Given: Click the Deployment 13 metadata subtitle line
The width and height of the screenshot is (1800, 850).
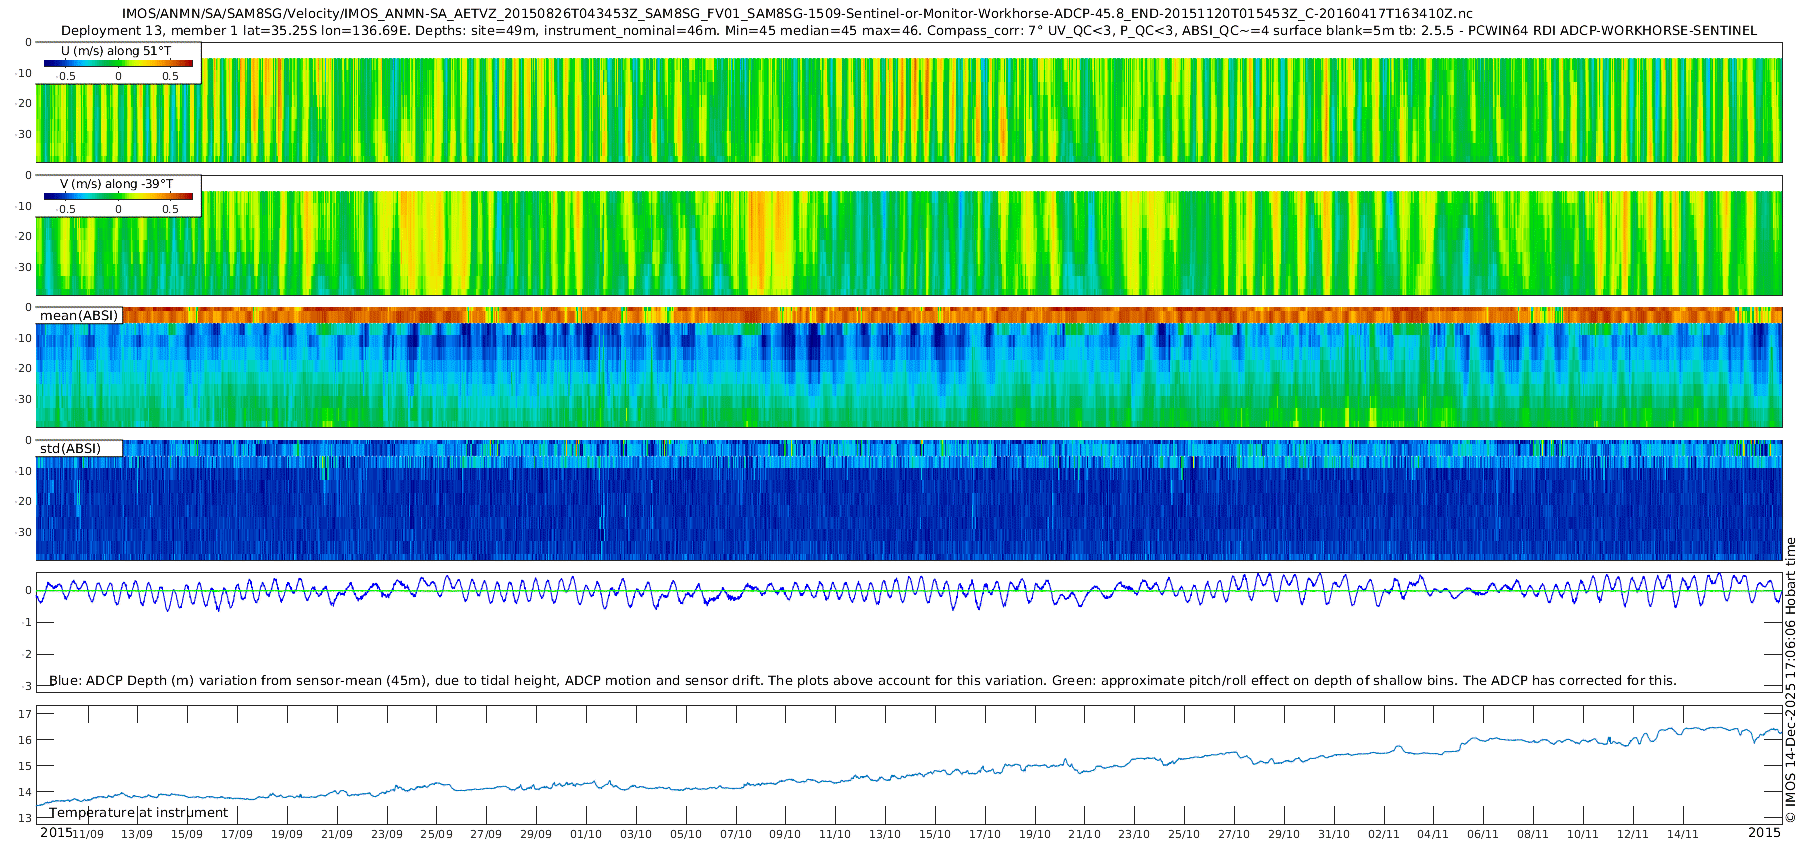Looking at the screenshot, I should click(x=908, y=31).
